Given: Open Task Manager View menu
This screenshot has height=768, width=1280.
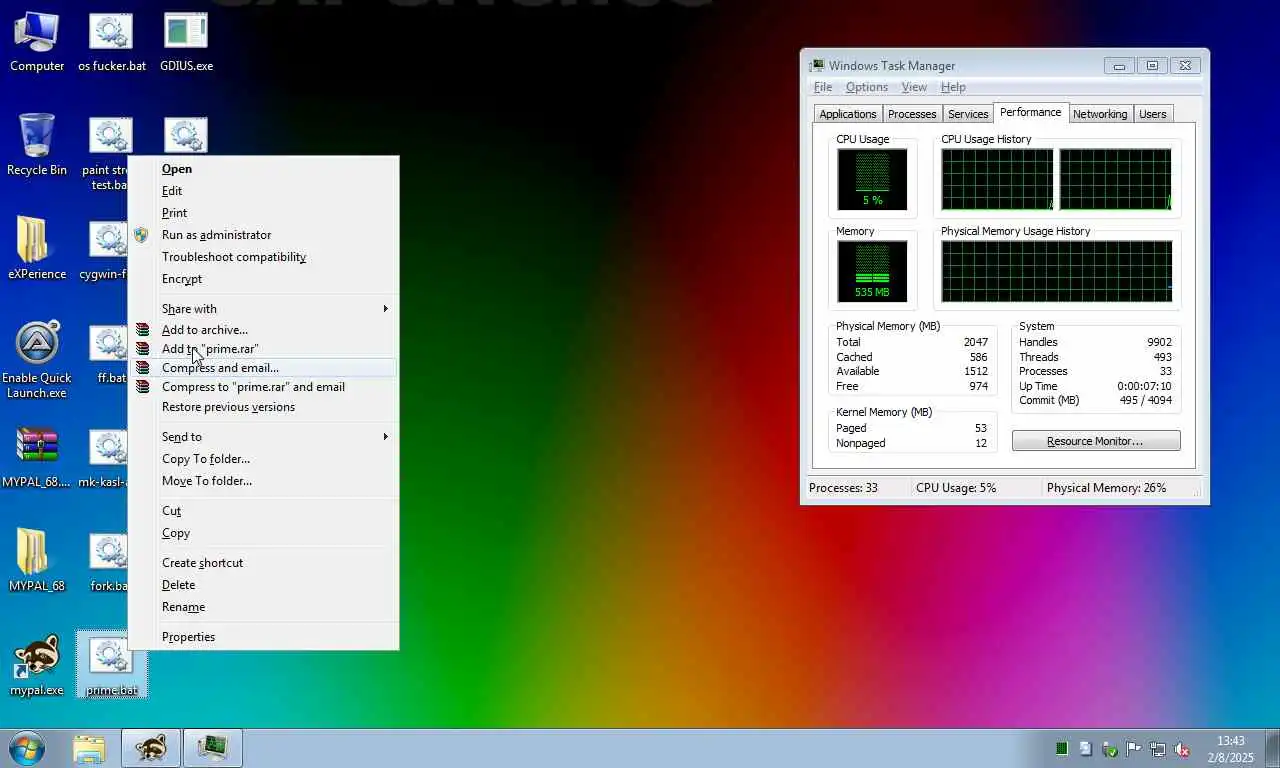Looking at the screenshot, I should [914, 88].
